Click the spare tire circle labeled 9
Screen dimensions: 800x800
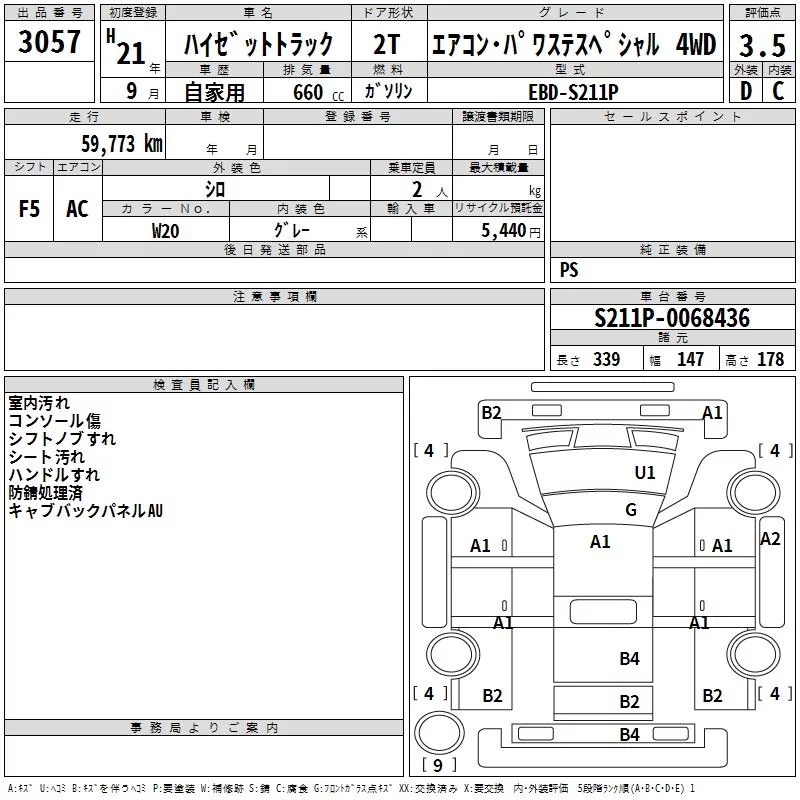[x=439, y=732]
